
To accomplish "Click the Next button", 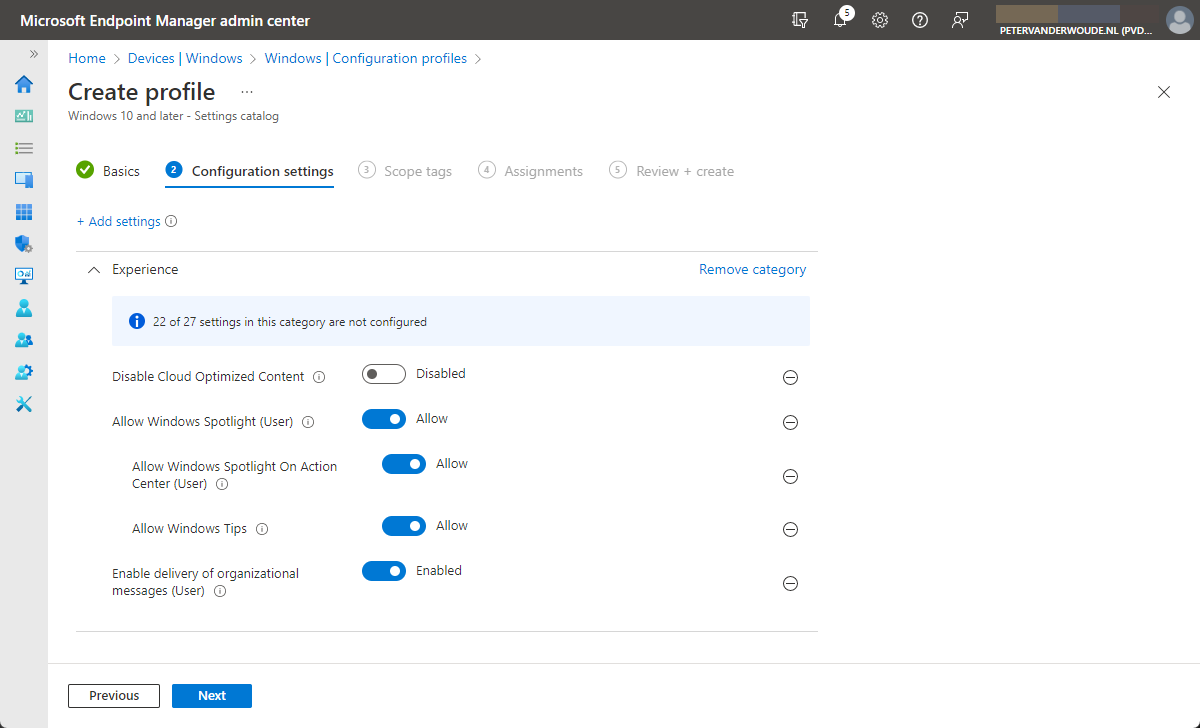I will (x=212, y=696).
